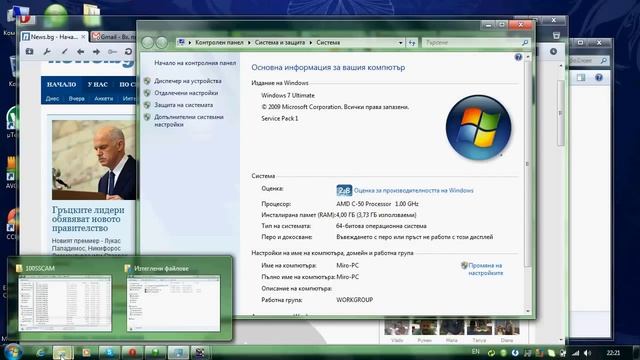Reload the page in the browser

(x=128, y=52)
